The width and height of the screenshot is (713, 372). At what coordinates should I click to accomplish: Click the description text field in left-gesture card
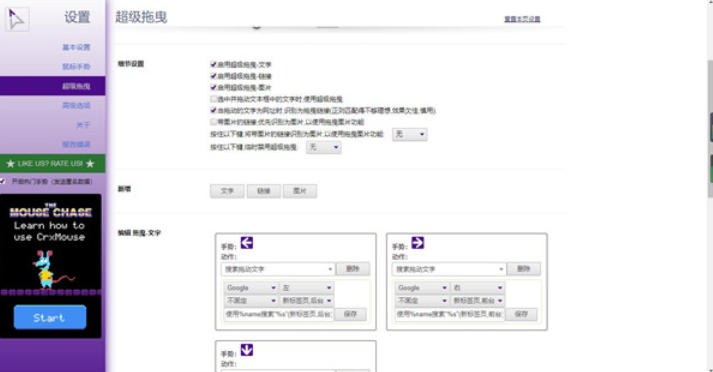[x=279, y=314]
